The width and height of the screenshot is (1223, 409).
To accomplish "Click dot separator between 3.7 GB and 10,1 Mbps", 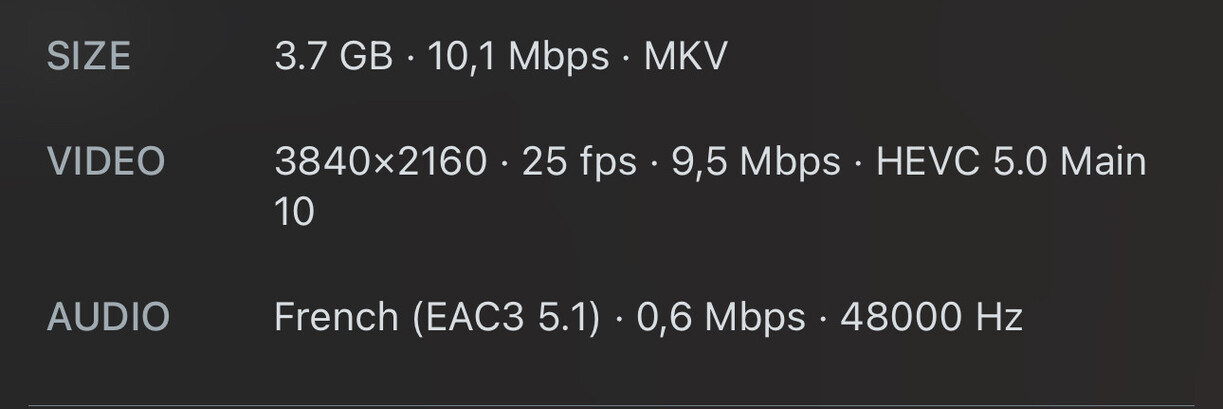I will click(x=410, y=59).
